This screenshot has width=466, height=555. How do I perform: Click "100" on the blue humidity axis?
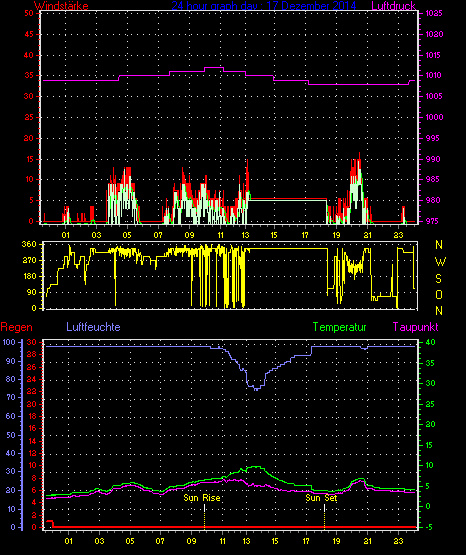[9, 342]
